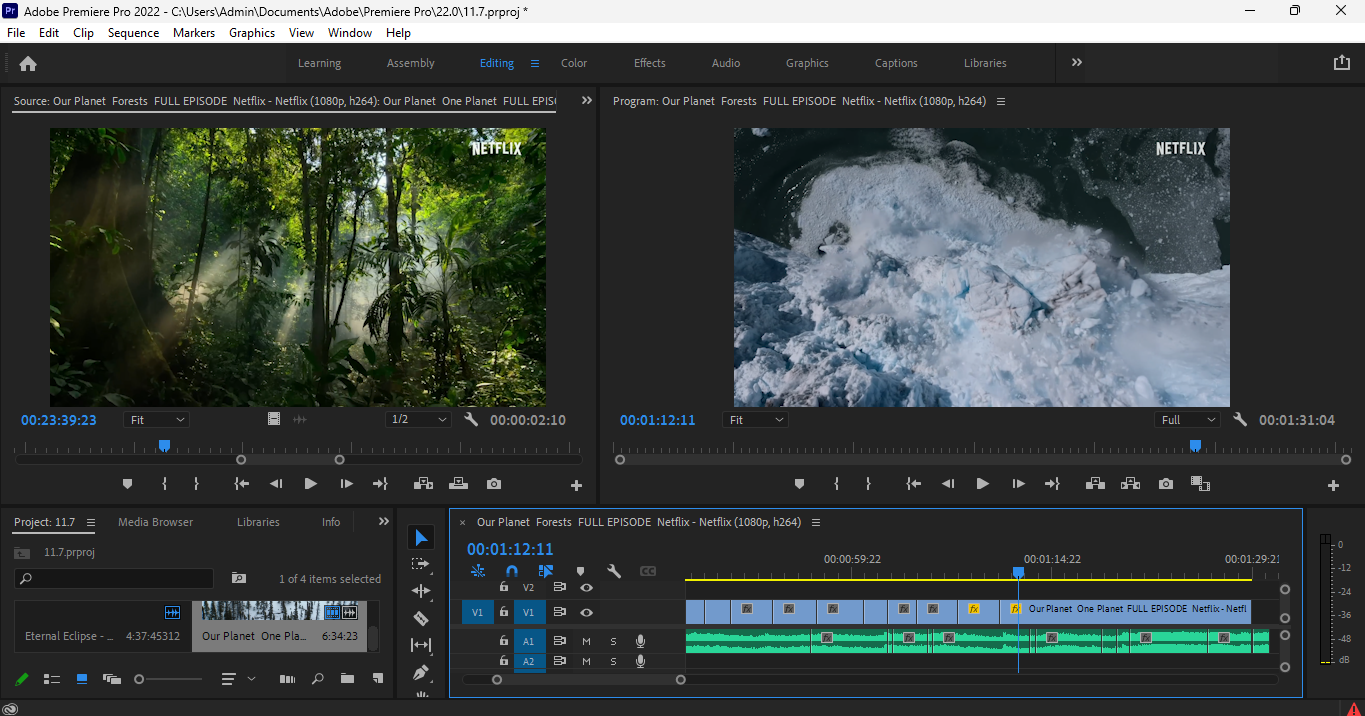Click Export Frame camera in Source monitor

494,484
